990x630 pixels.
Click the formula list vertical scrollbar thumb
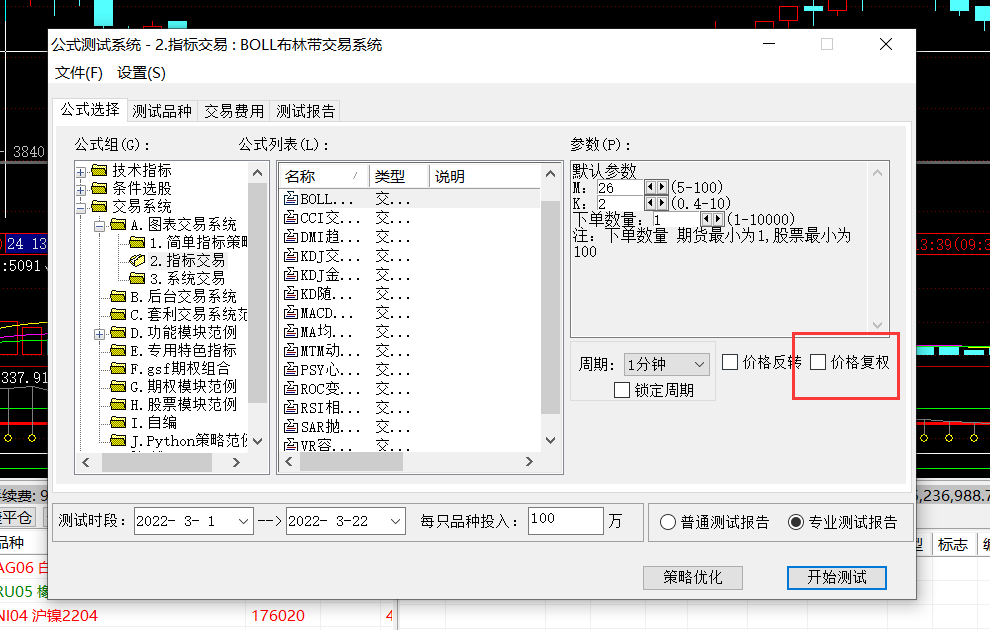coord(551,307)
